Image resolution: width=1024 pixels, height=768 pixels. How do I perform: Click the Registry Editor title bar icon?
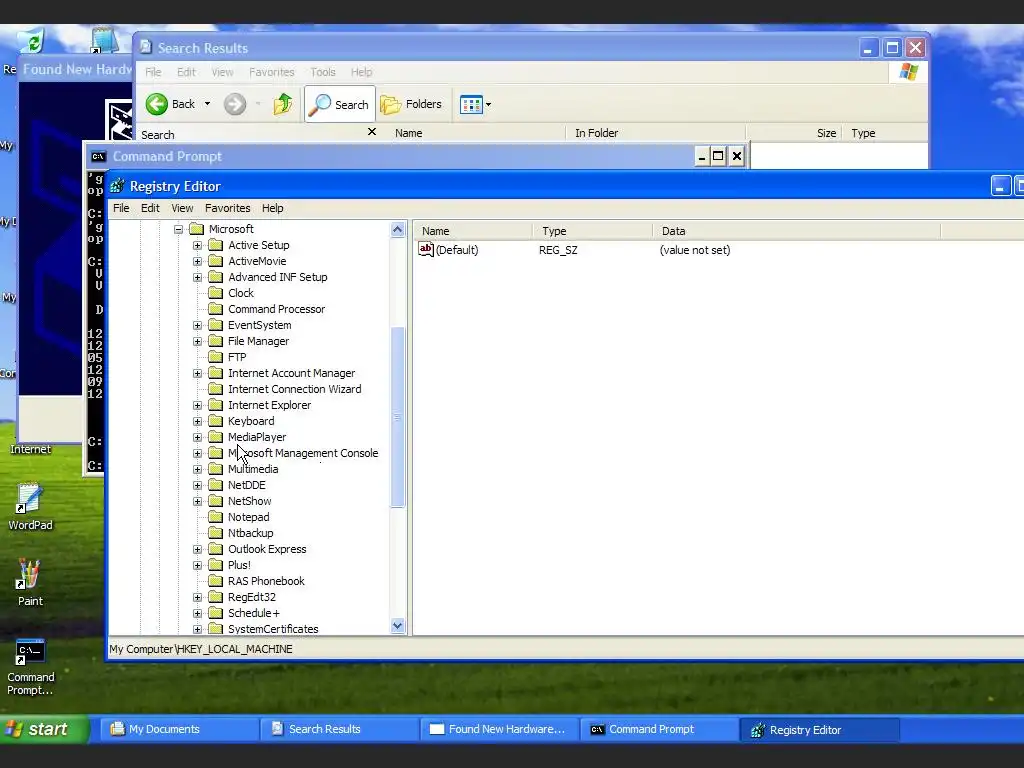(117, 186)
